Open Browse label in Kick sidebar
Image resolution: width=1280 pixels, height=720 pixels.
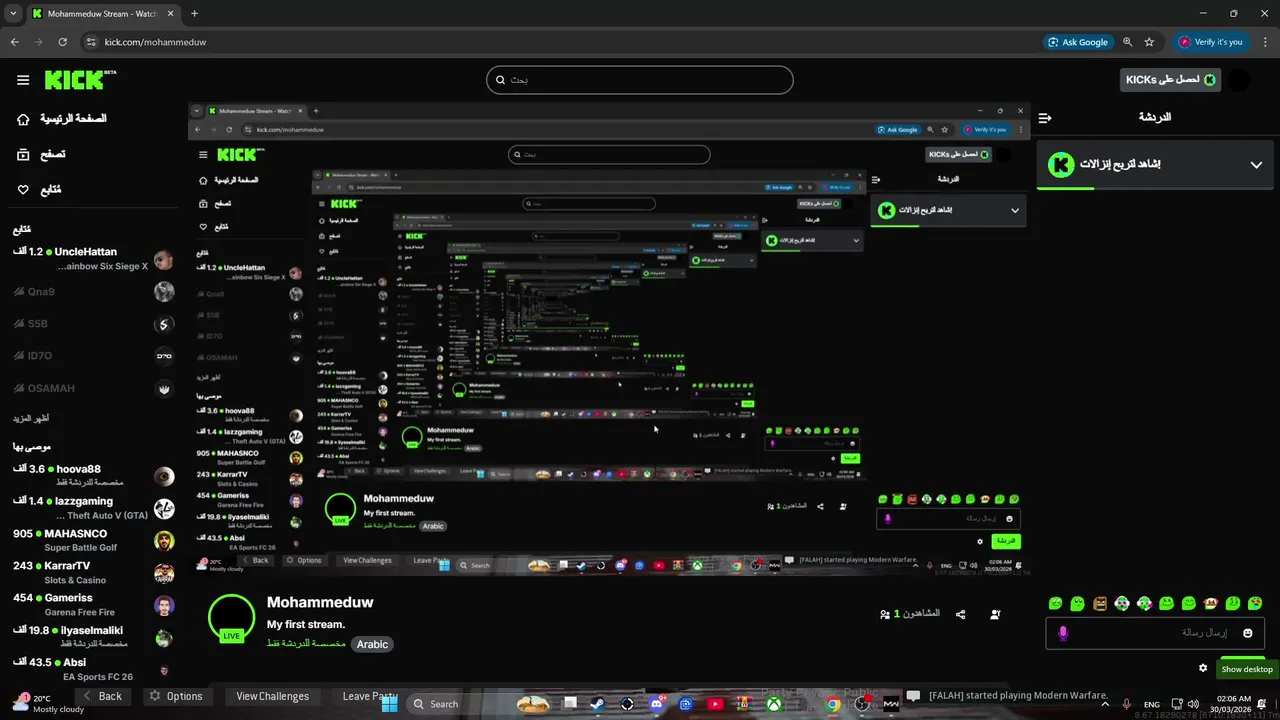point(53,154)
